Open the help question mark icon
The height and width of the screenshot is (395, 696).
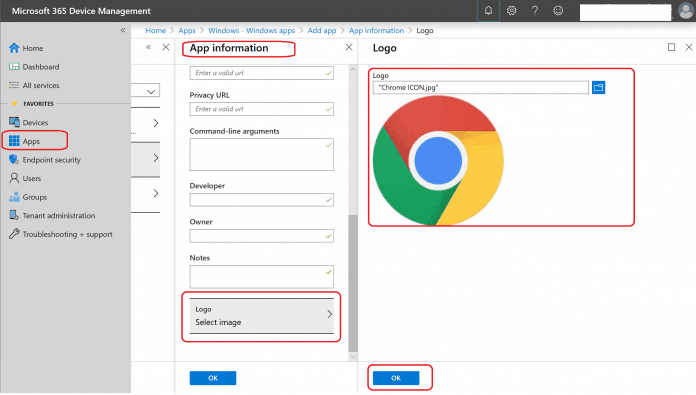pyautogui.click(x=535, y=11)
